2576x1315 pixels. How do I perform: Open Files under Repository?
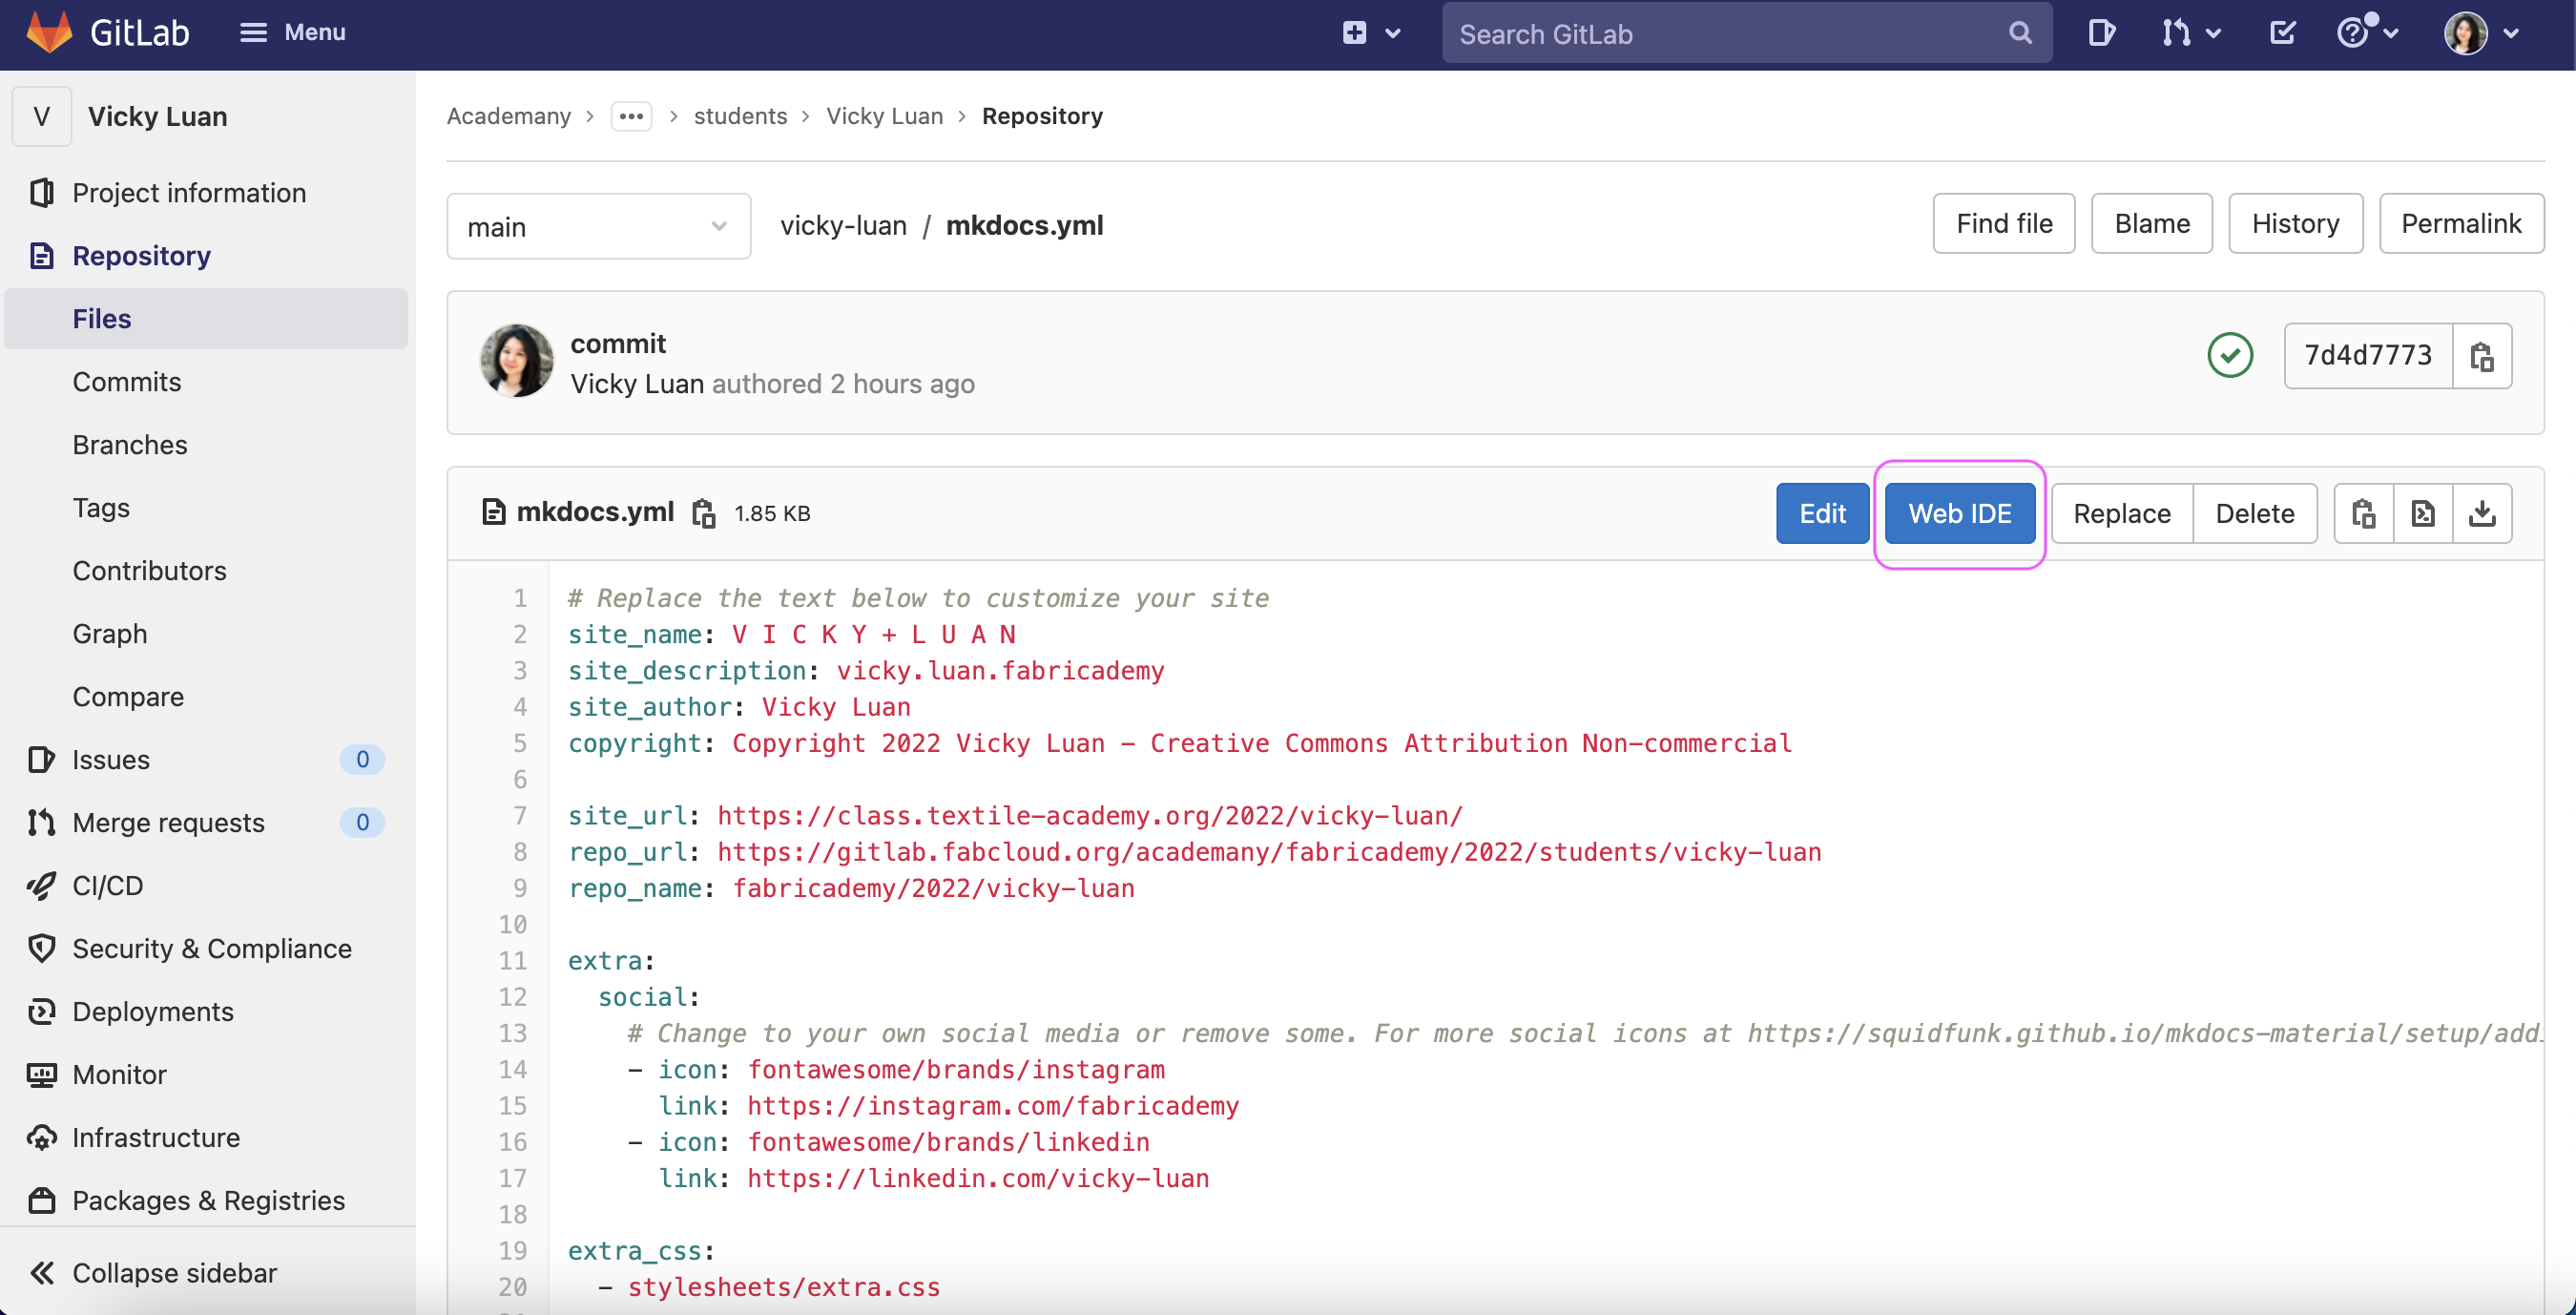pyautogui.click(x=206, y=318)
